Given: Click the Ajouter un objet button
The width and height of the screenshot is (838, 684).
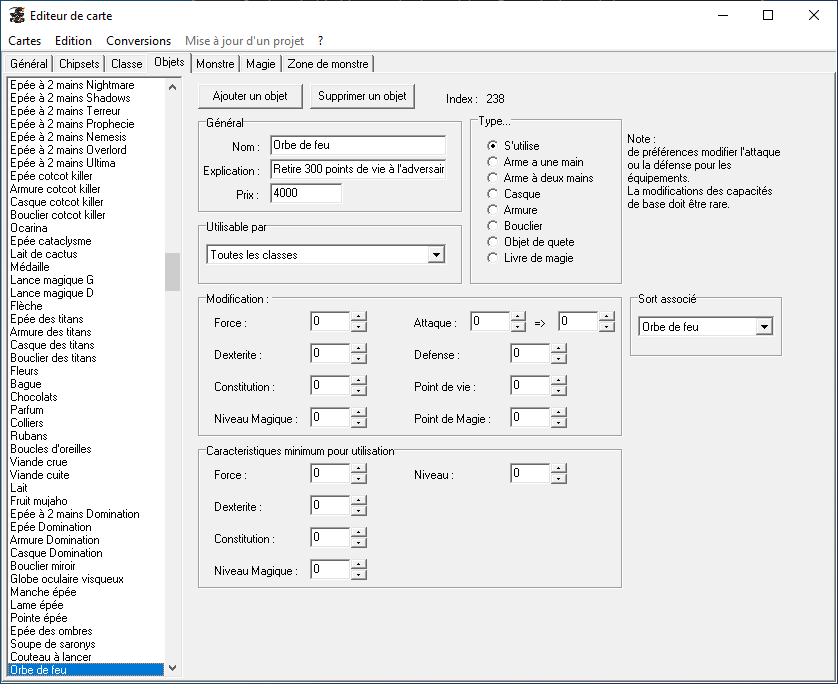Looking at the screenshot, I should [x=250, y=96].
